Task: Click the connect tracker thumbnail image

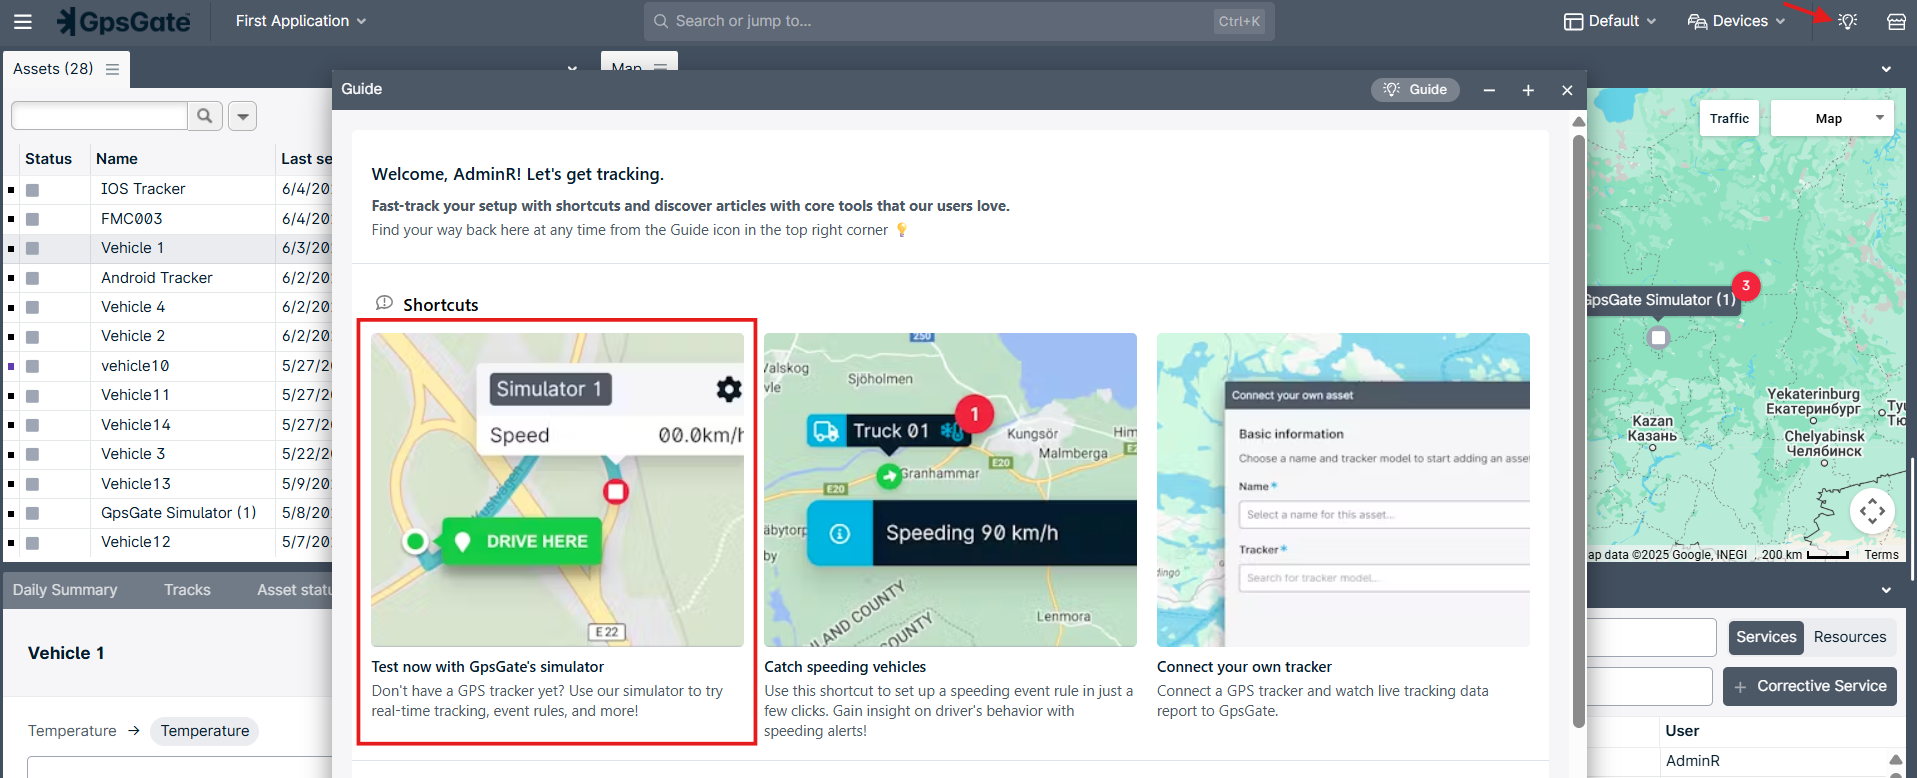Action: pos(1343,490)
